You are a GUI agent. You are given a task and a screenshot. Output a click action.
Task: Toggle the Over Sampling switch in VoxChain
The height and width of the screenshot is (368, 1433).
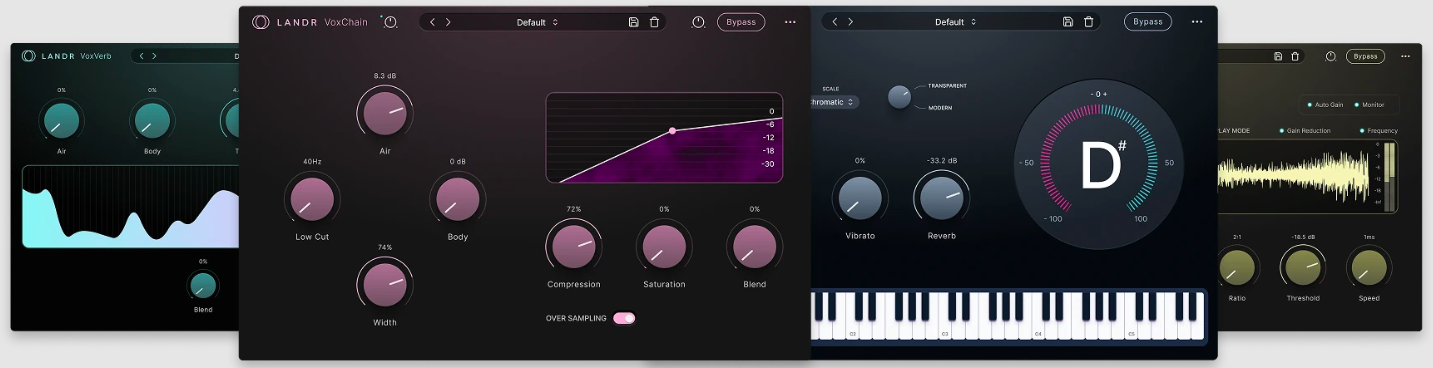click(624, 318)
